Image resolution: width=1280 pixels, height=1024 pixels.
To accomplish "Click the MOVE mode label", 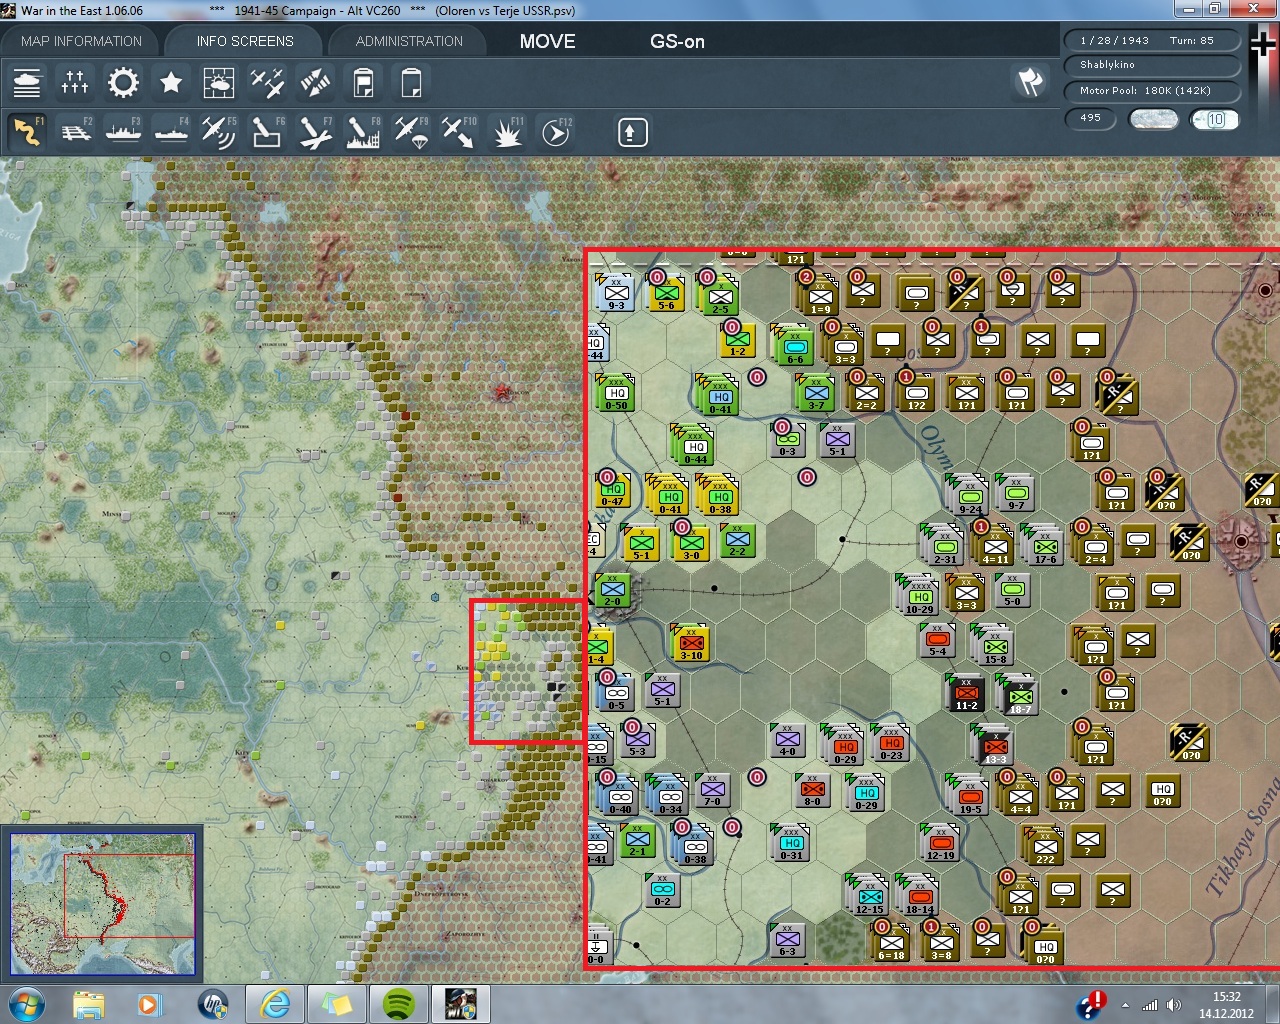I will click(547, 41).
